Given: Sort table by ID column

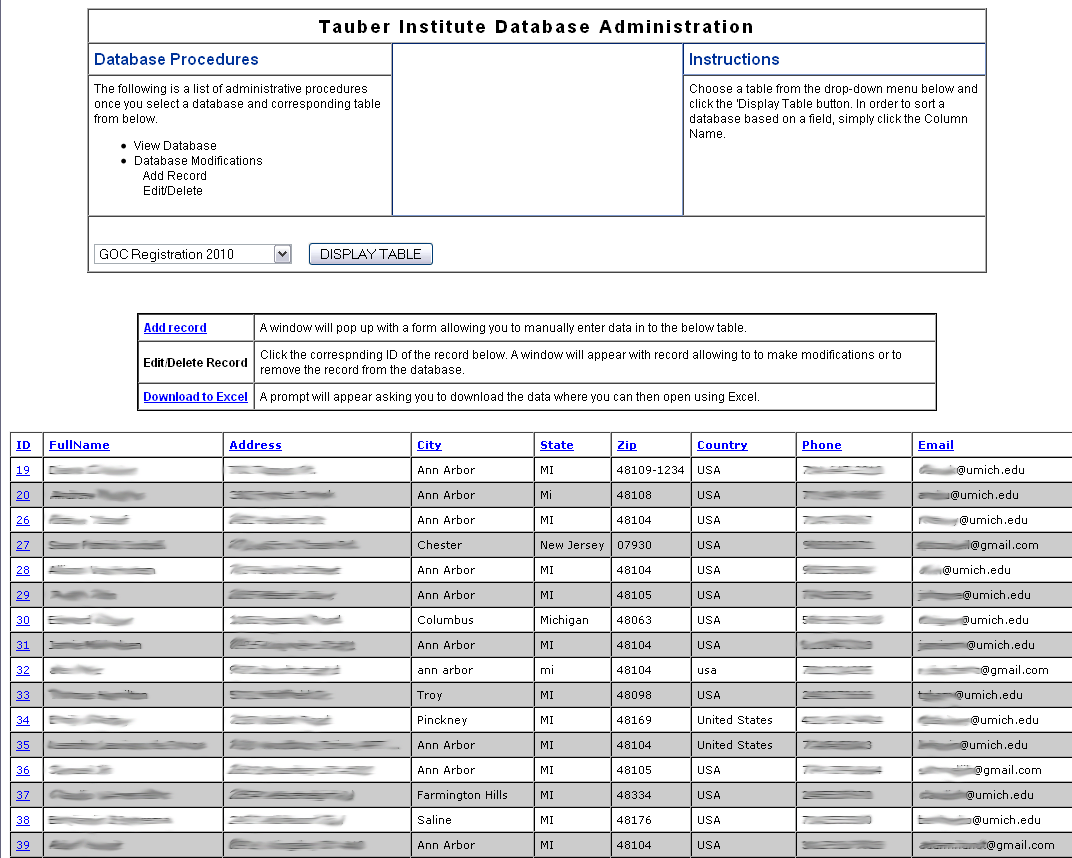Looking at the screenshot, I should (23, 445).
